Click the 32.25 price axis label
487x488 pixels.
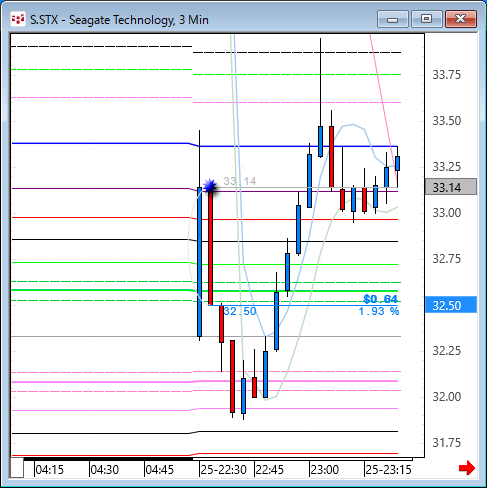pos(446,351)
